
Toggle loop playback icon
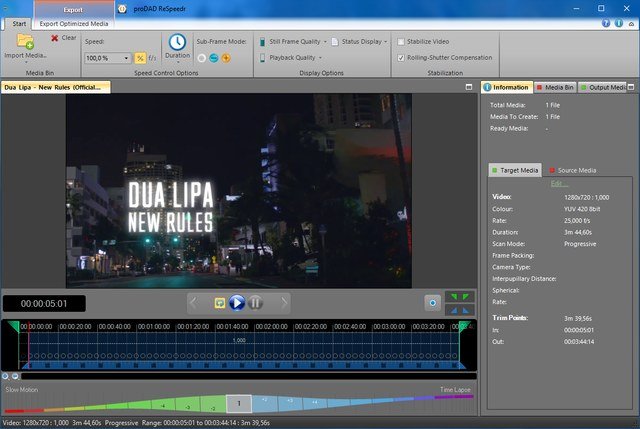tap(220, 302)
